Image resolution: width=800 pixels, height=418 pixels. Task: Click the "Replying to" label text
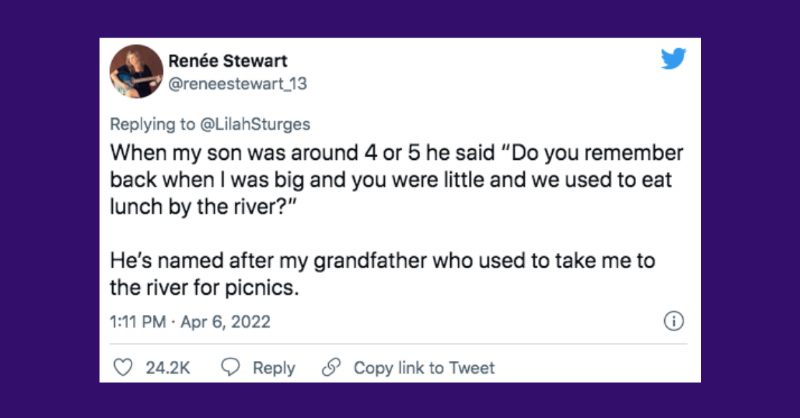tap(149, 125)
